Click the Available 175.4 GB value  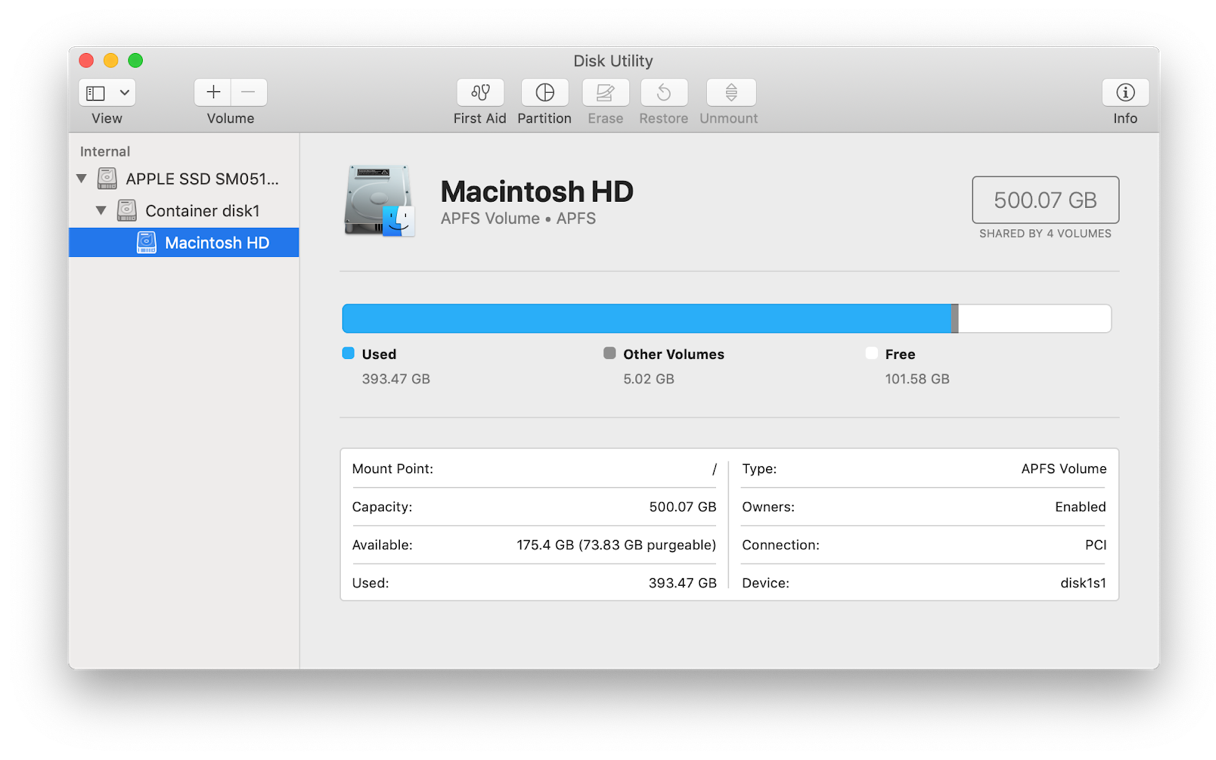pyautogui.click(x=616, y=545)
